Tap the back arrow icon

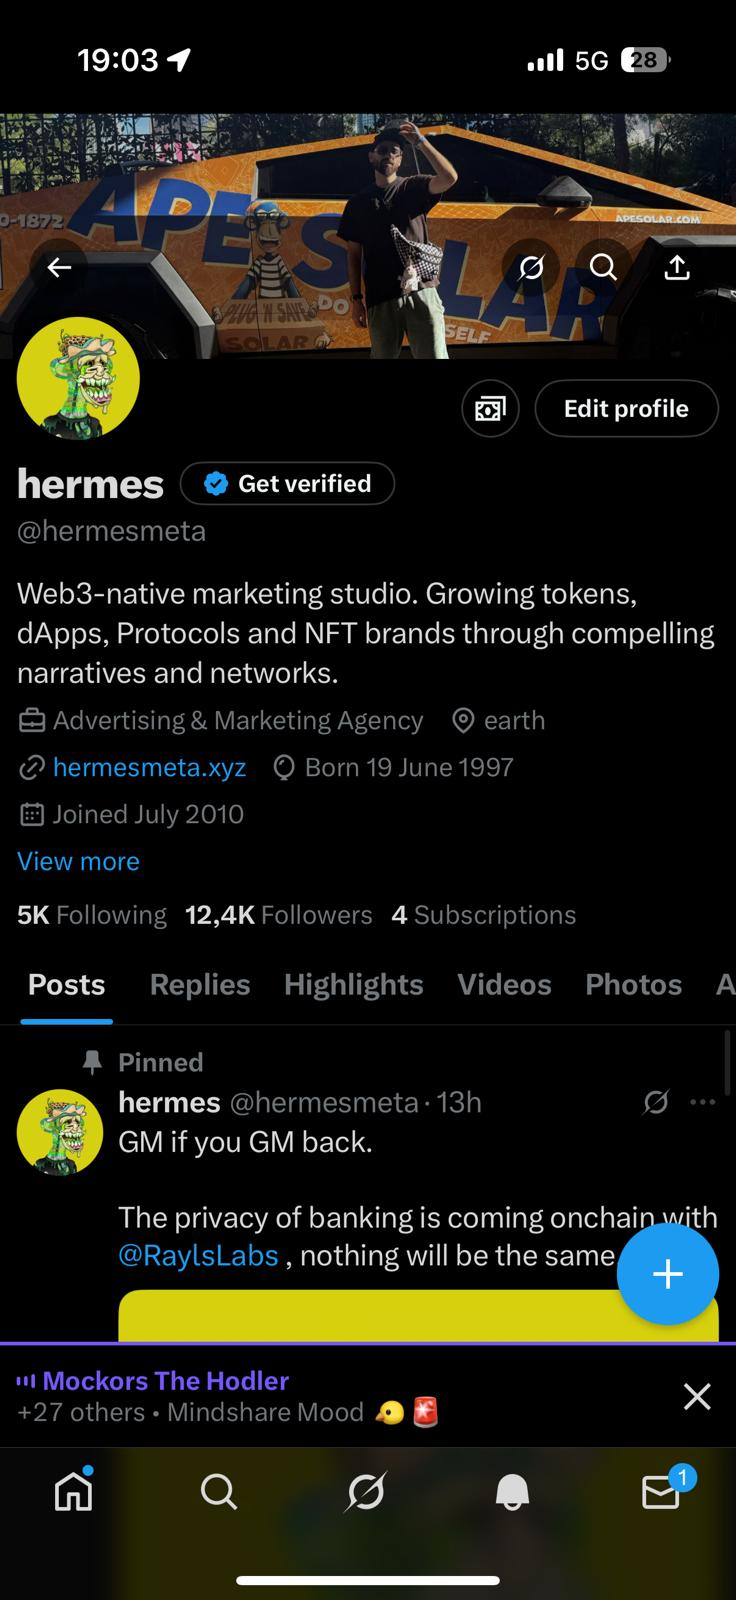(60, 267)
